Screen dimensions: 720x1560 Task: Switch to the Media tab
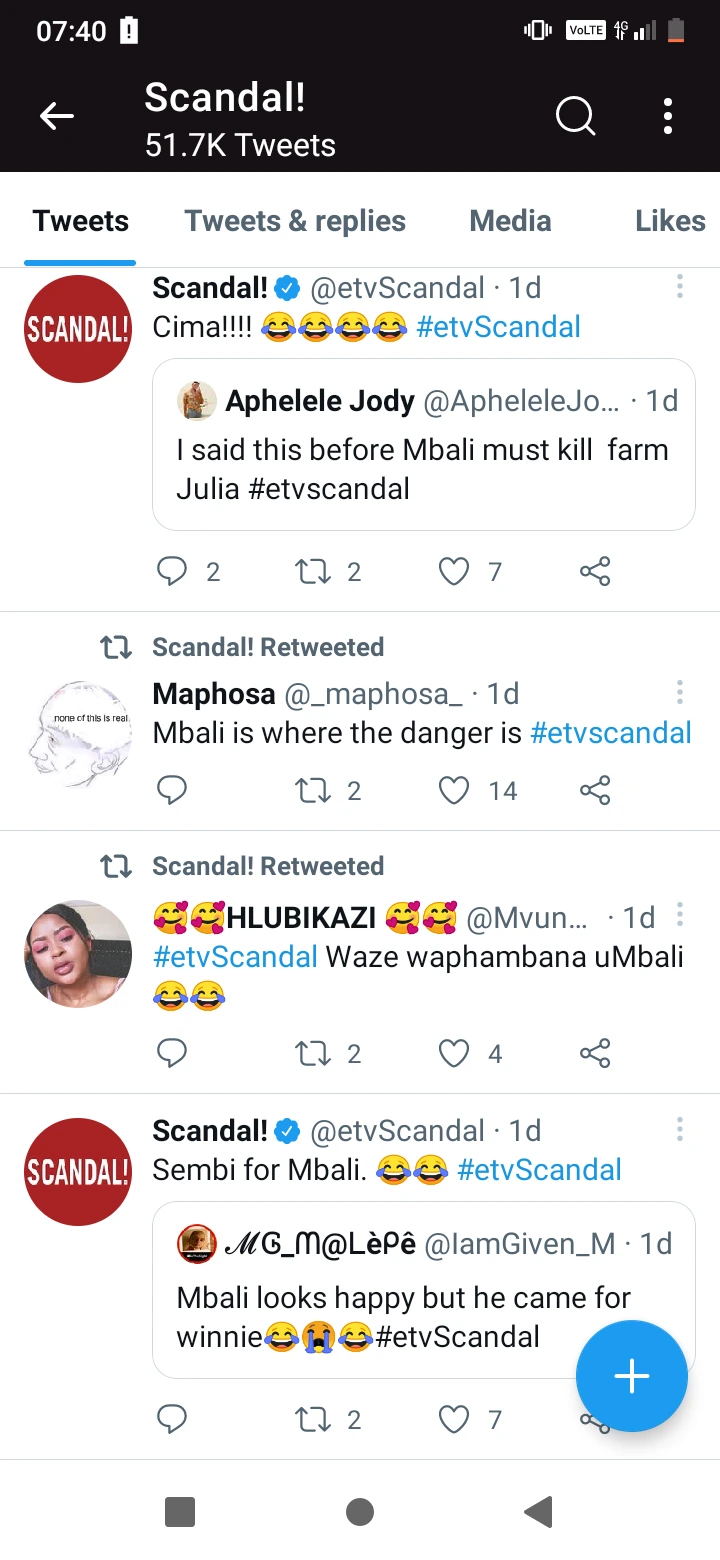point(510,221)
